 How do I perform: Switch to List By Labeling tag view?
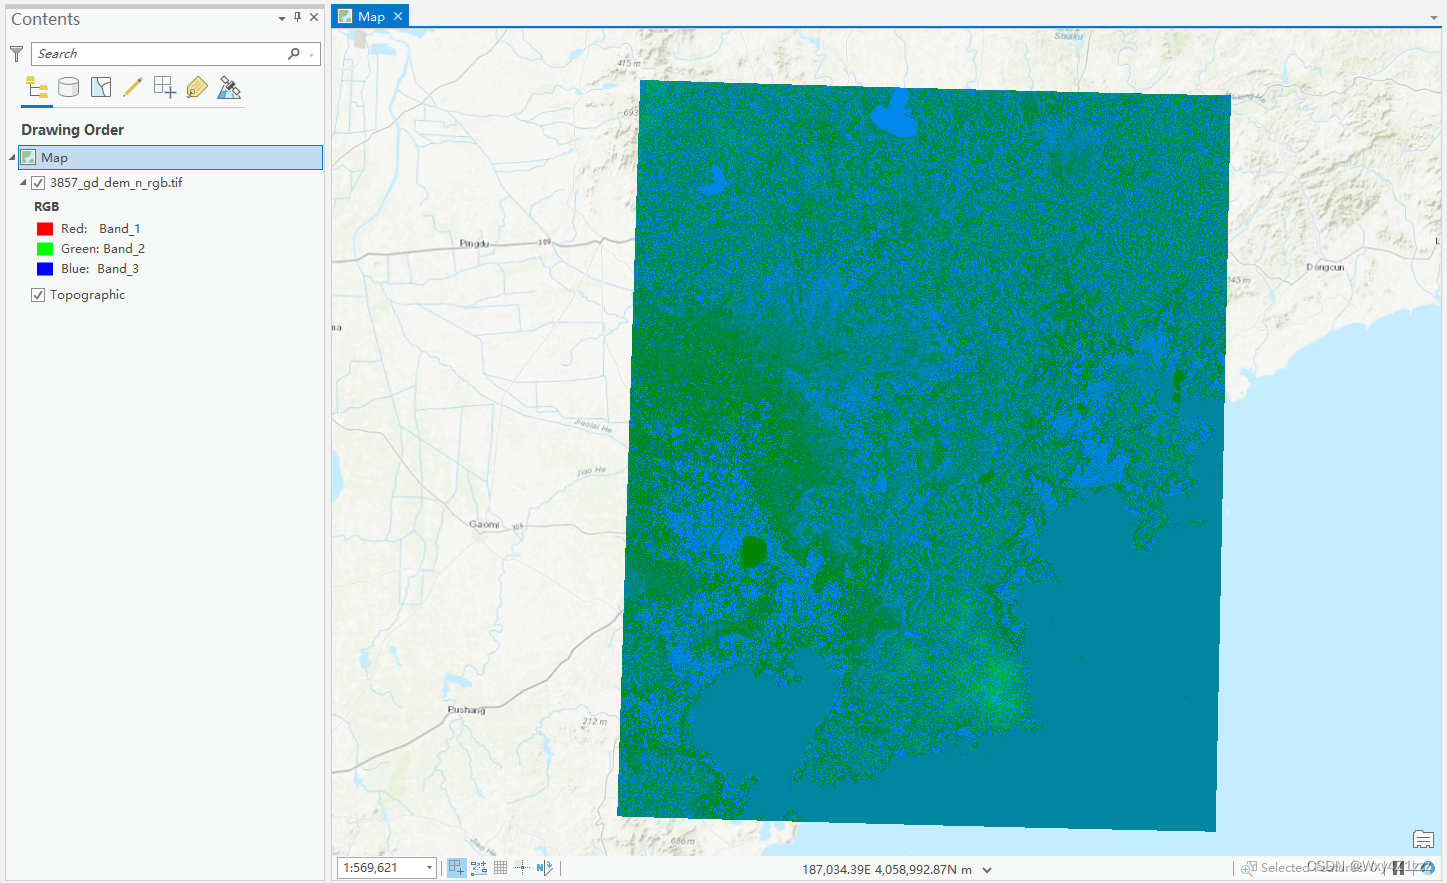pyautogui.click(x=197, y=88)
